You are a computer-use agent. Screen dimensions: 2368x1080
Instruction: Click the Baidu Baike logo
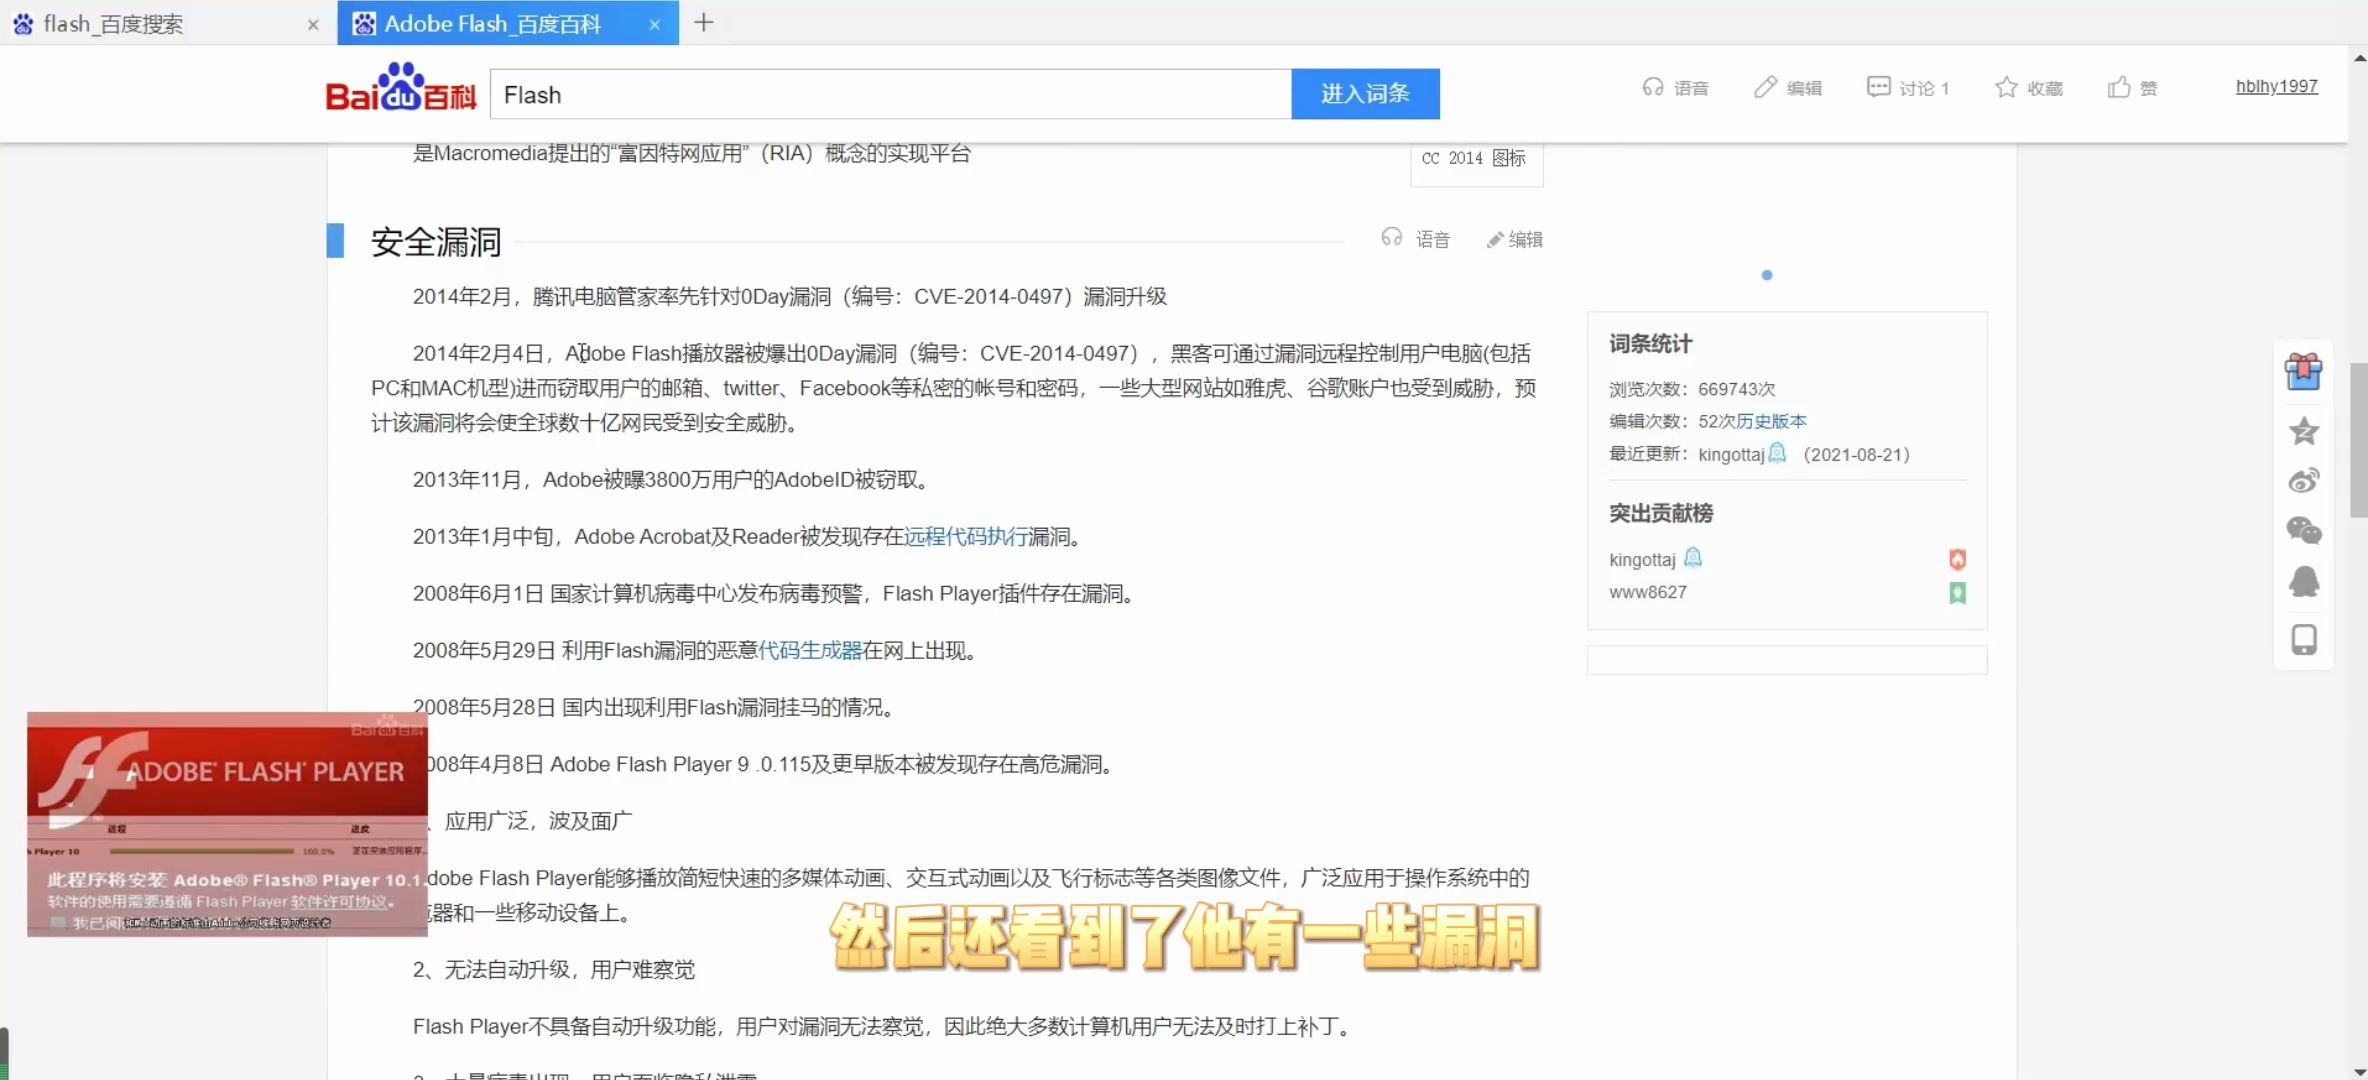pyautogui.click(x=400, y=88)
